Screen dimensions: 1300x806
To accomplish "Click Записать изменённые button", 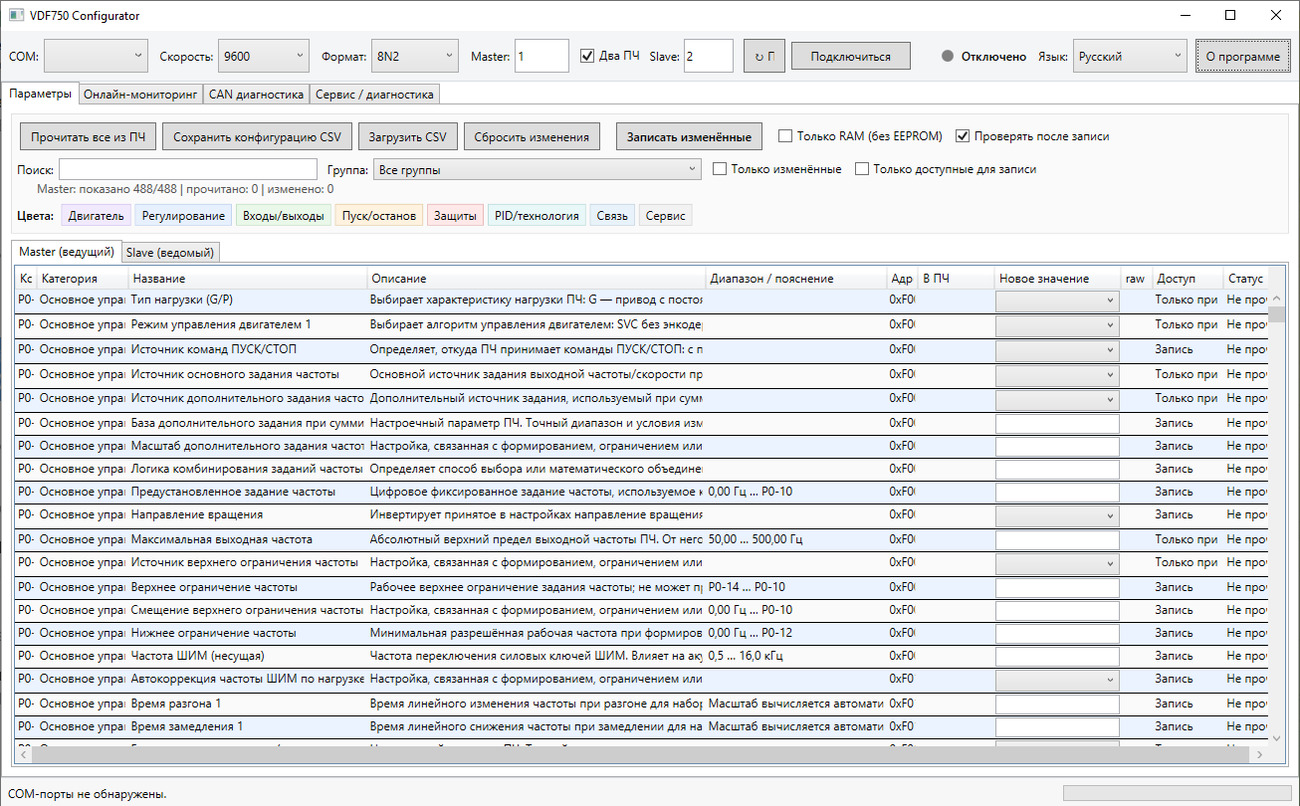I will click(x=689, y=137).
